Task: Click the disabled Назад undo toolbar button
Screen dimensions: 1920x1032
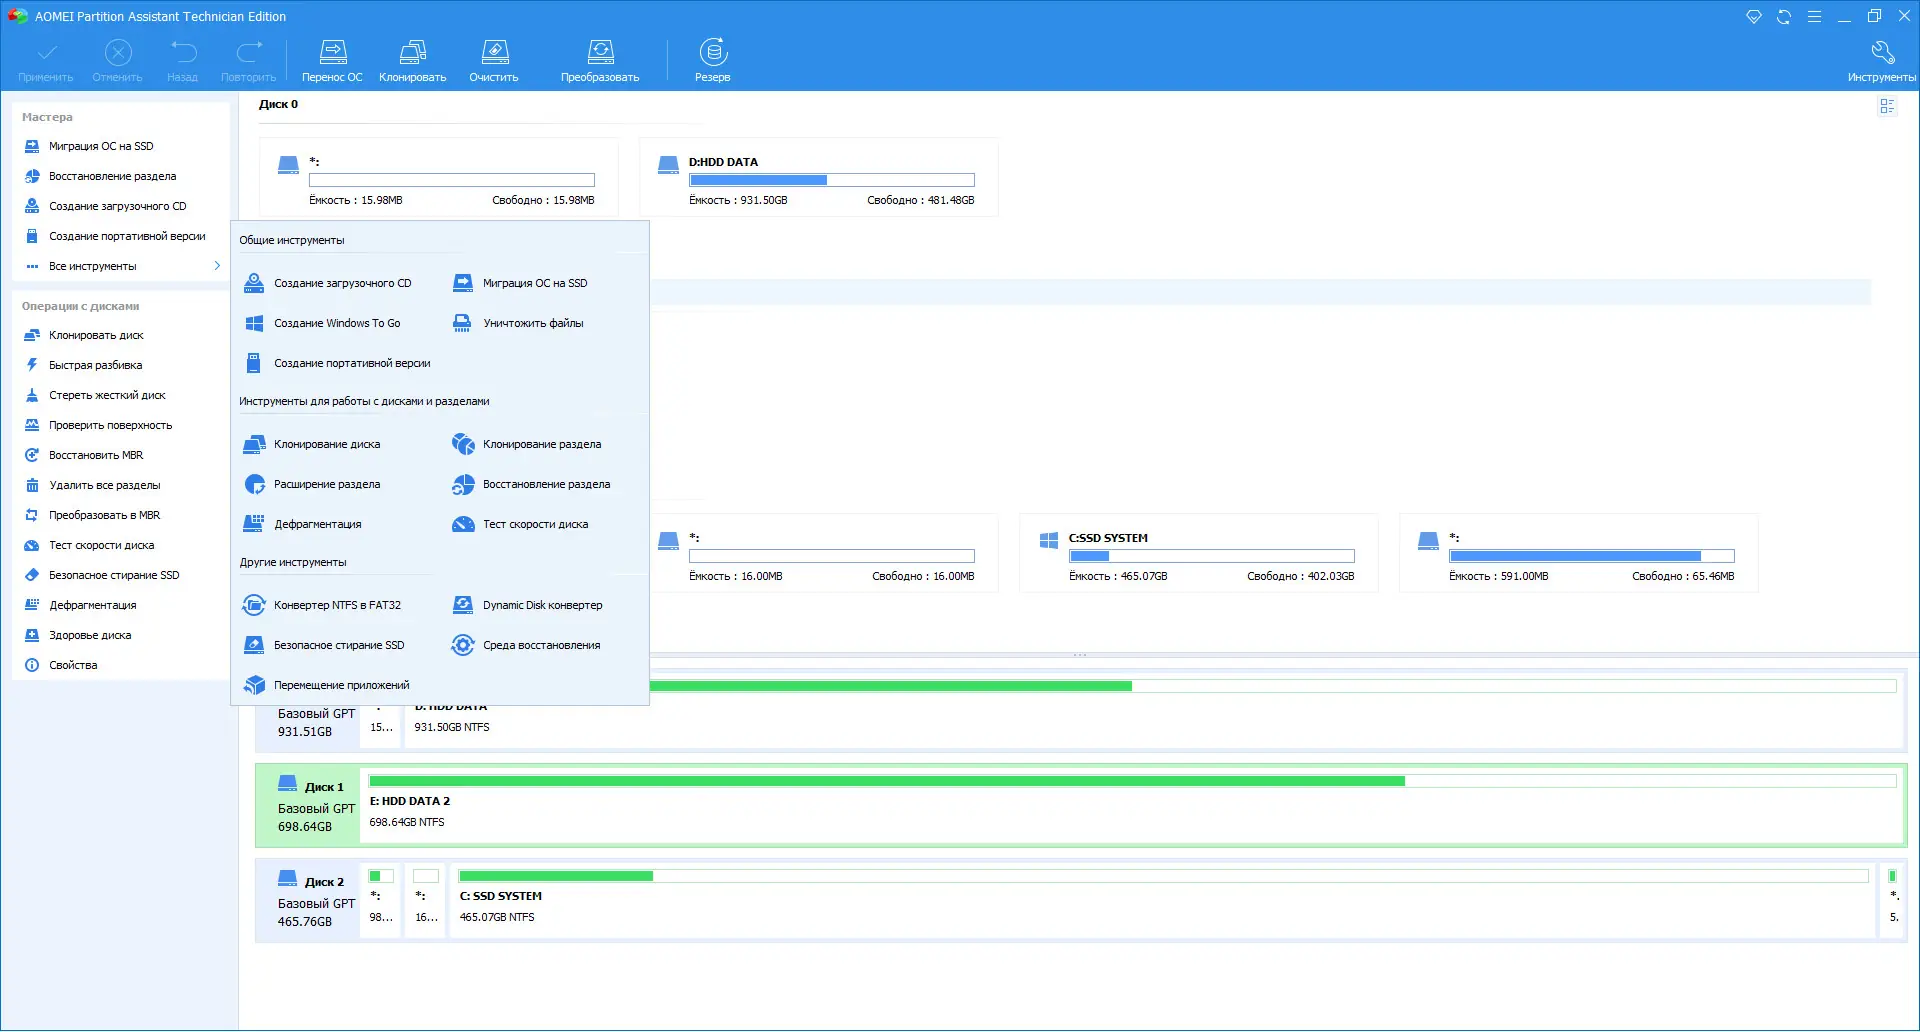Action: coord(183,61)
